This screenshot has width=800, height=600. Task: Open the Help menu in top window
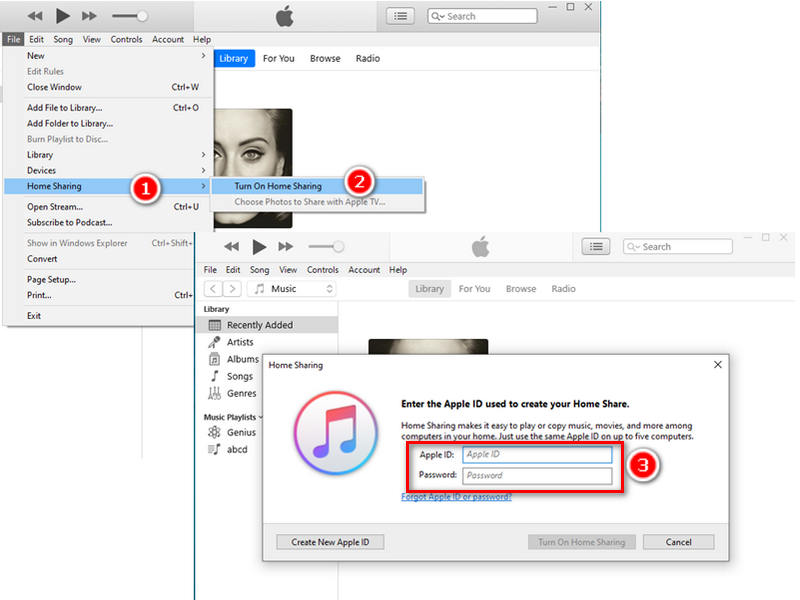[x=202, y=39]
